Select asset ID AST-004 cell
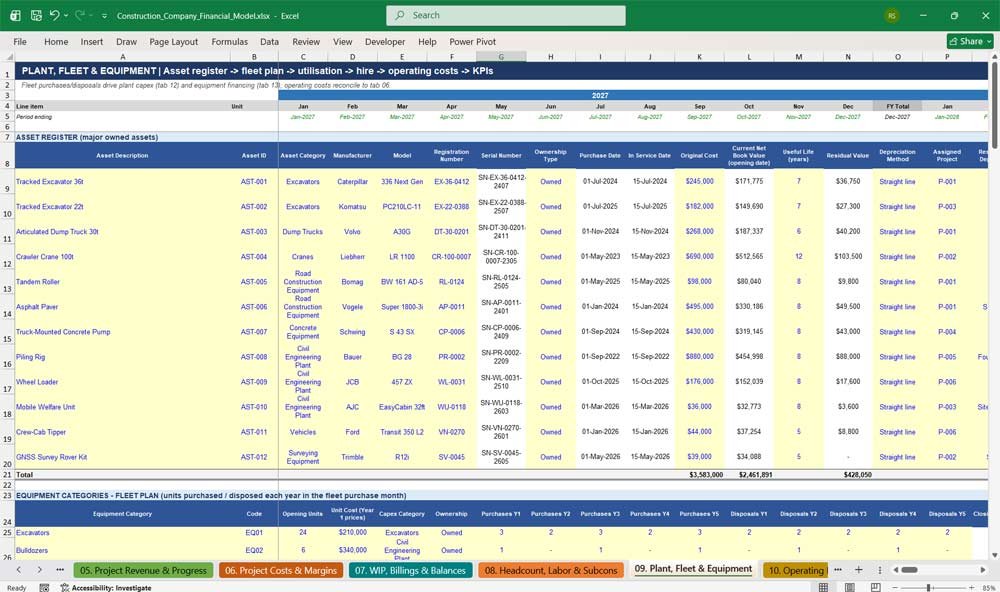 (x=254, y=256)
